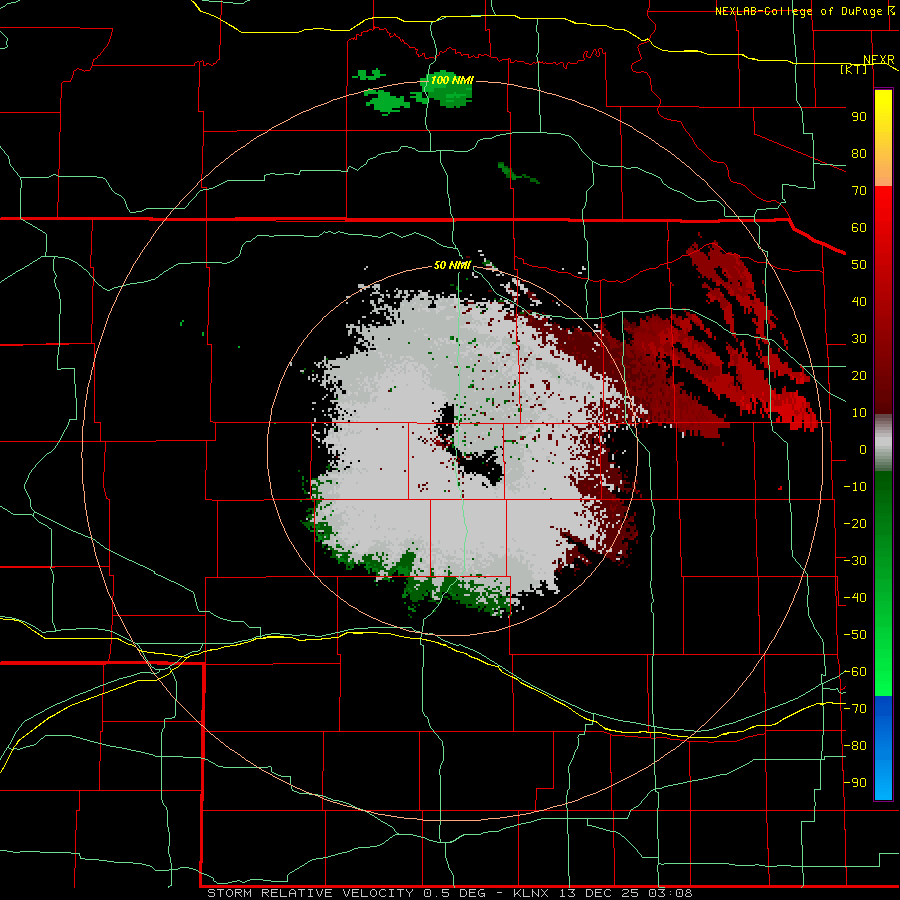
Task: Click the positive 40 scale label
Action: pyautogui.click(x=859, y=302)
